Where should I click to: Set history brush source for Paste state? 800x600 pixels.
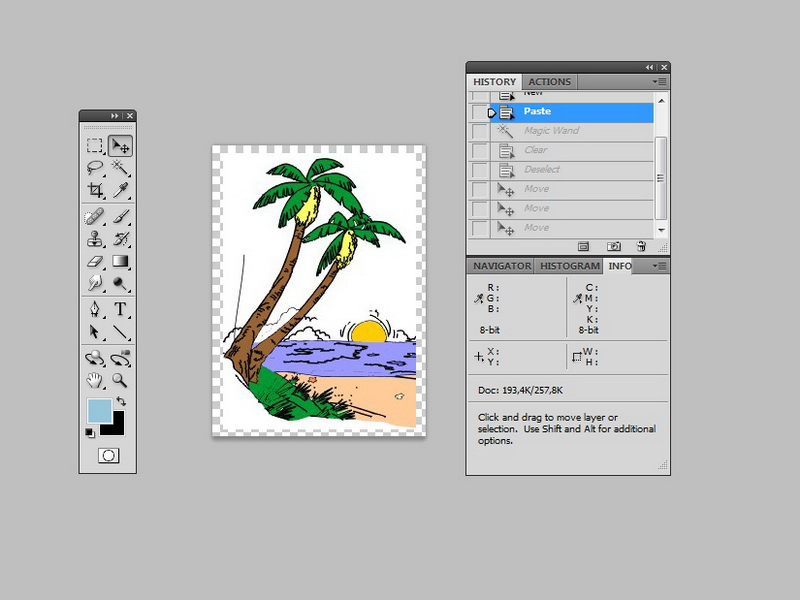(480, 112)
